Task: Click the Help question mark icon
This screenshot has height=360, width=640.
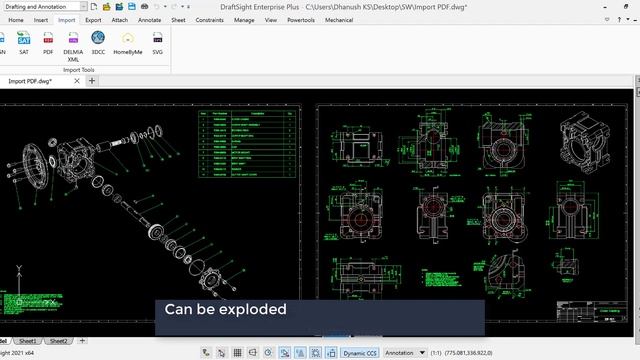Action: pyautogui.click(x=619, y=20)
